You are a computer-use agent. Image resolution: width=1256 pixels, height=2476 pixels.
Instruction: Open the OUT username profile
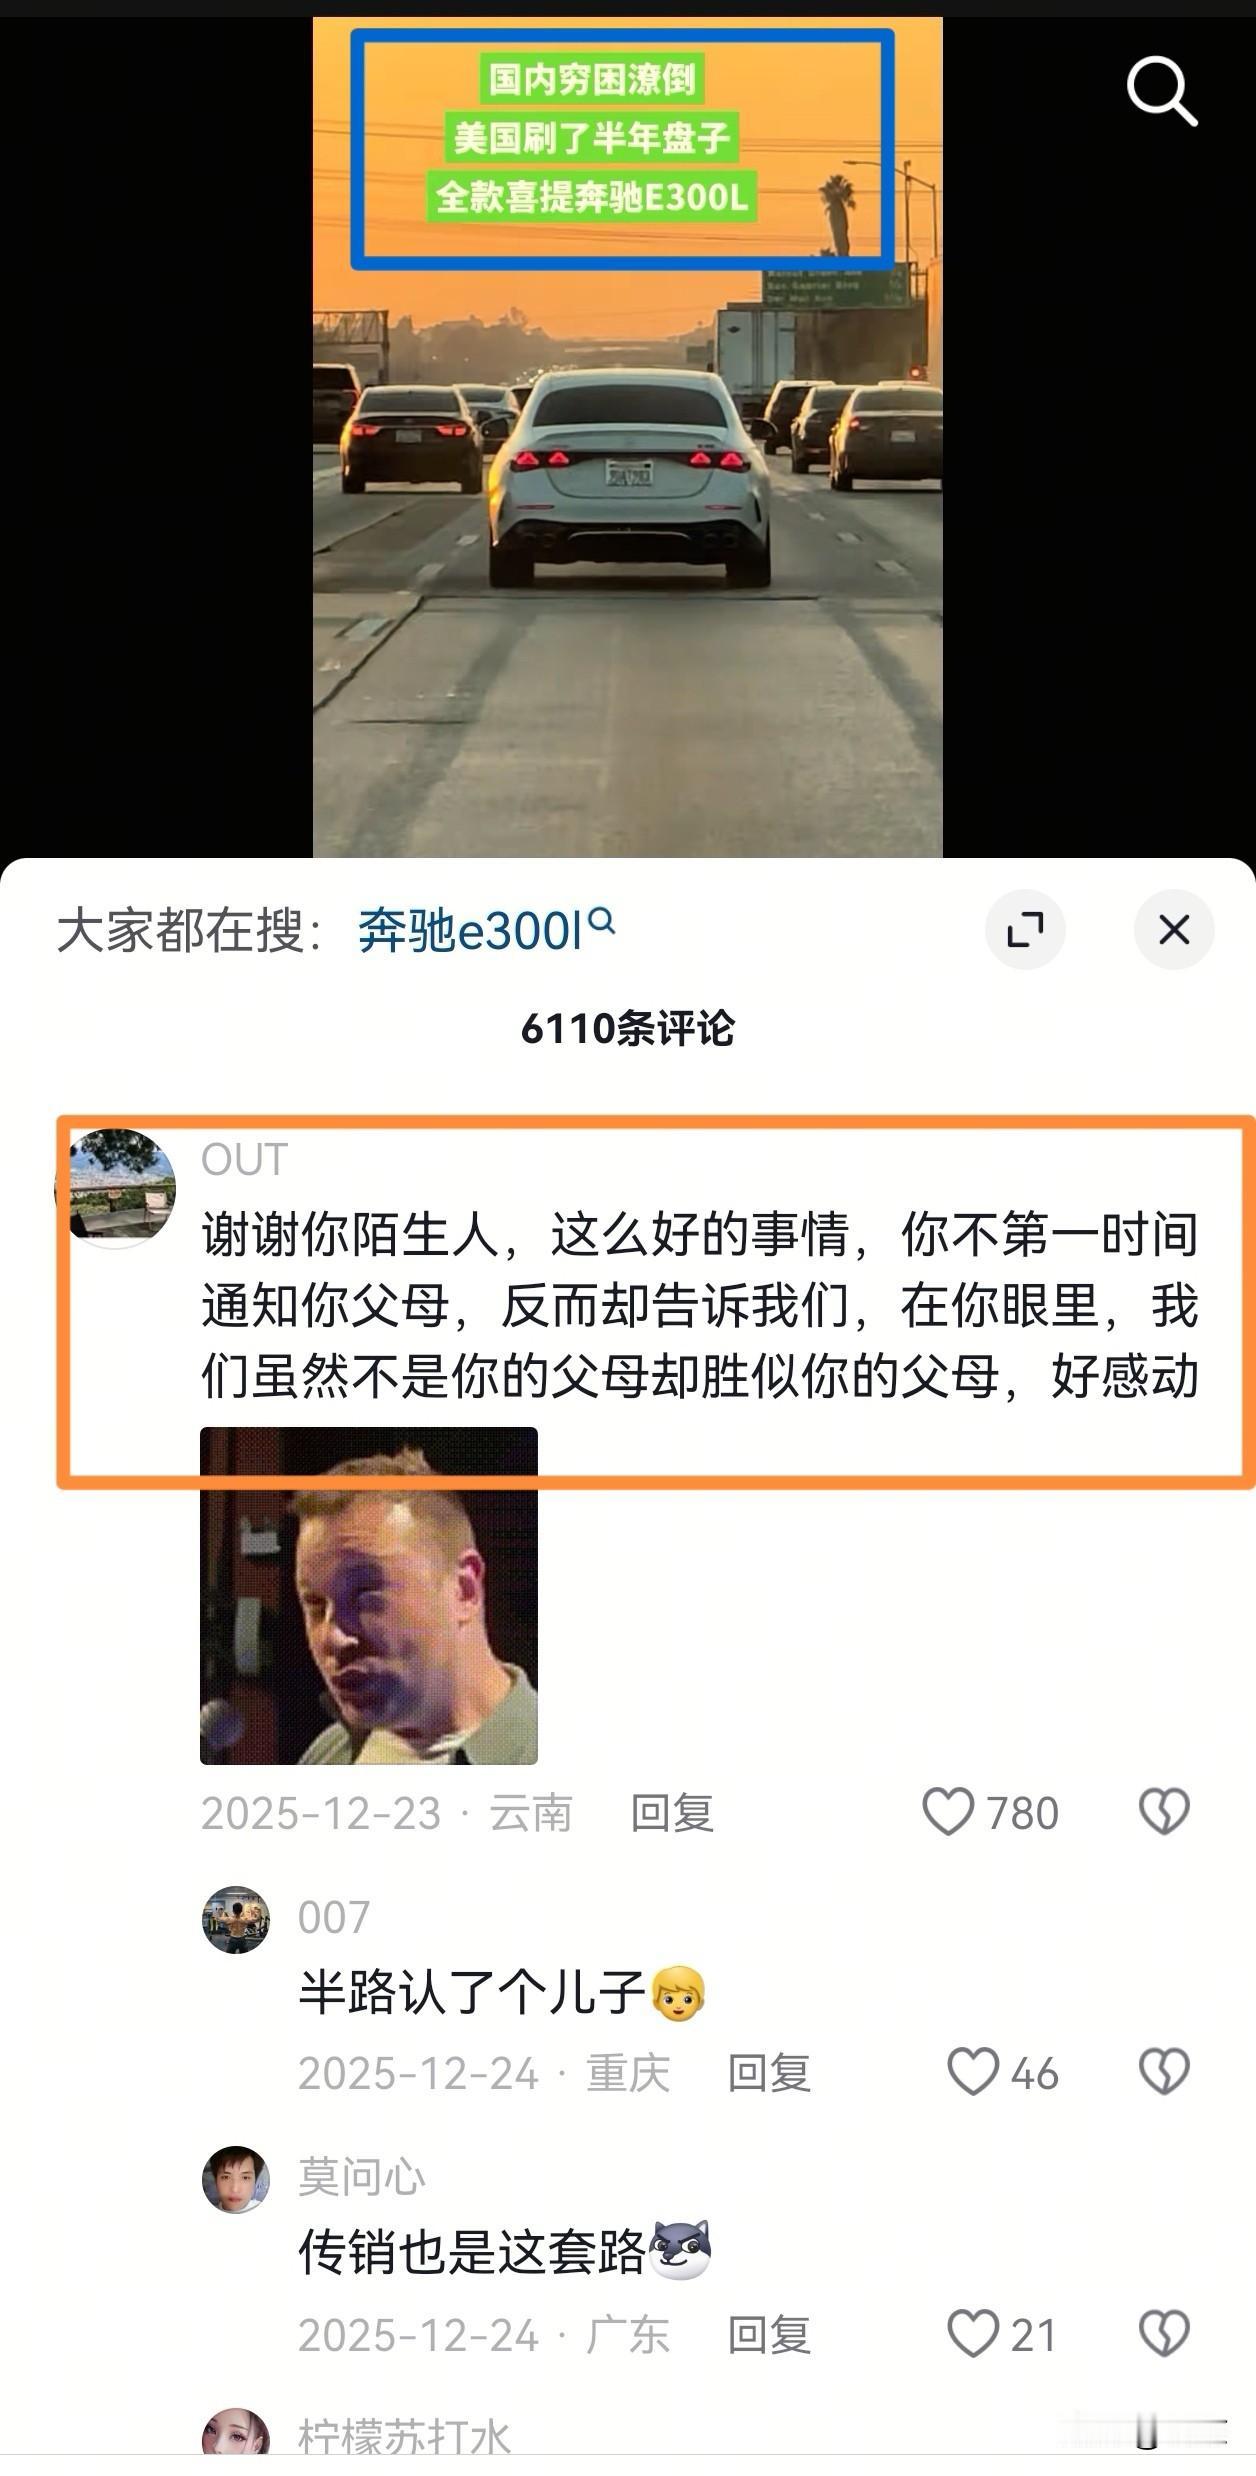(244, 1160)
